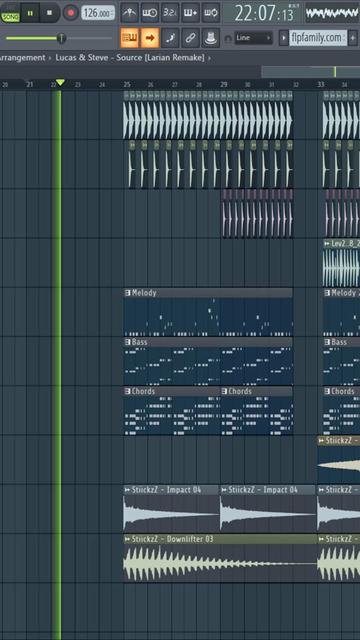Viewport: 360px width, 640px height.
Task: Click bar 29 on the timeline ruler
Action: click(224, 84)
